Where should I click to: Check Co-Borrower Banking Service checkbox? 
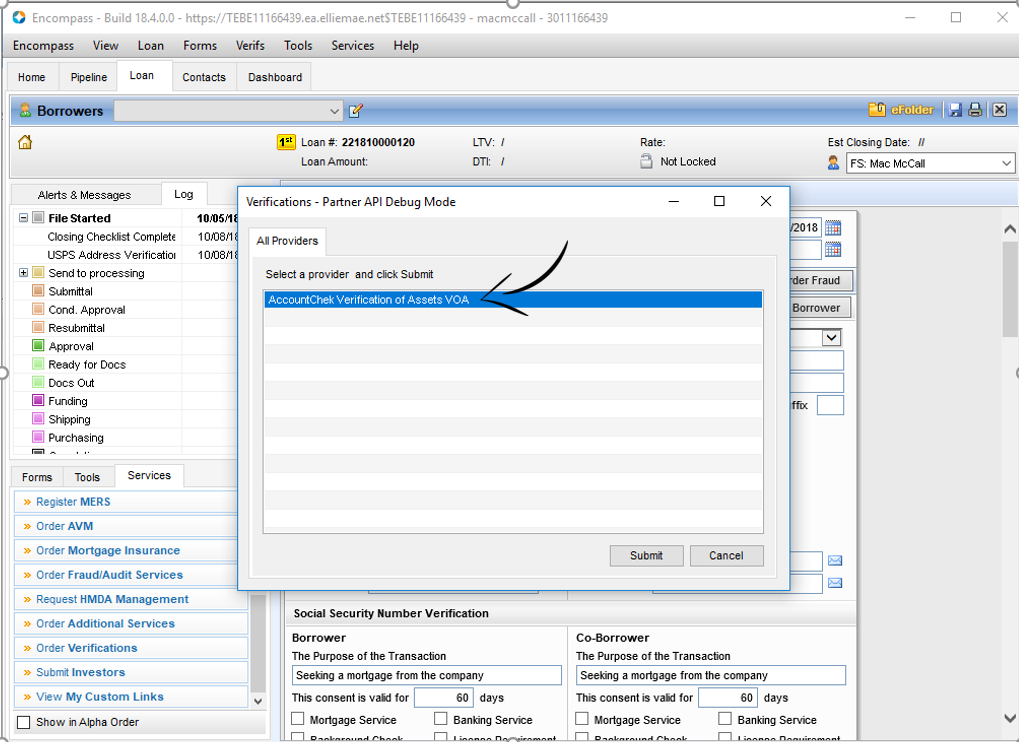(725, 719)
